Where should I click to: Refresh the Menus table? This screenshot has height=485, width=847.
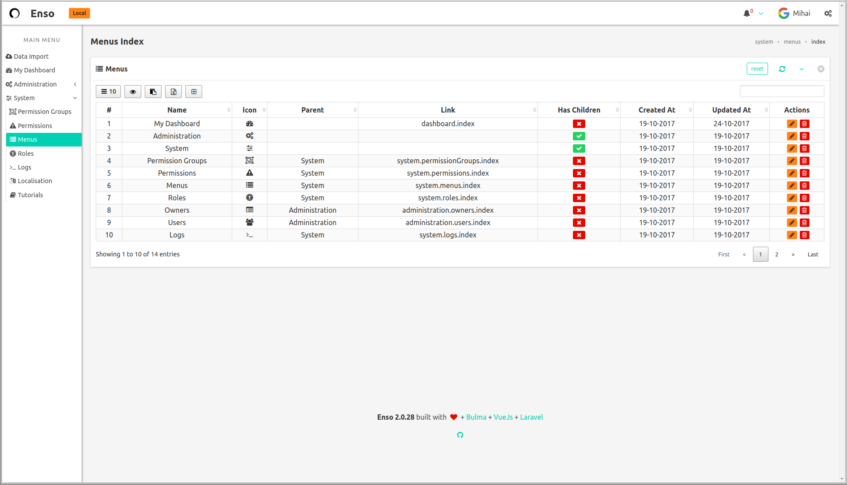782,69
